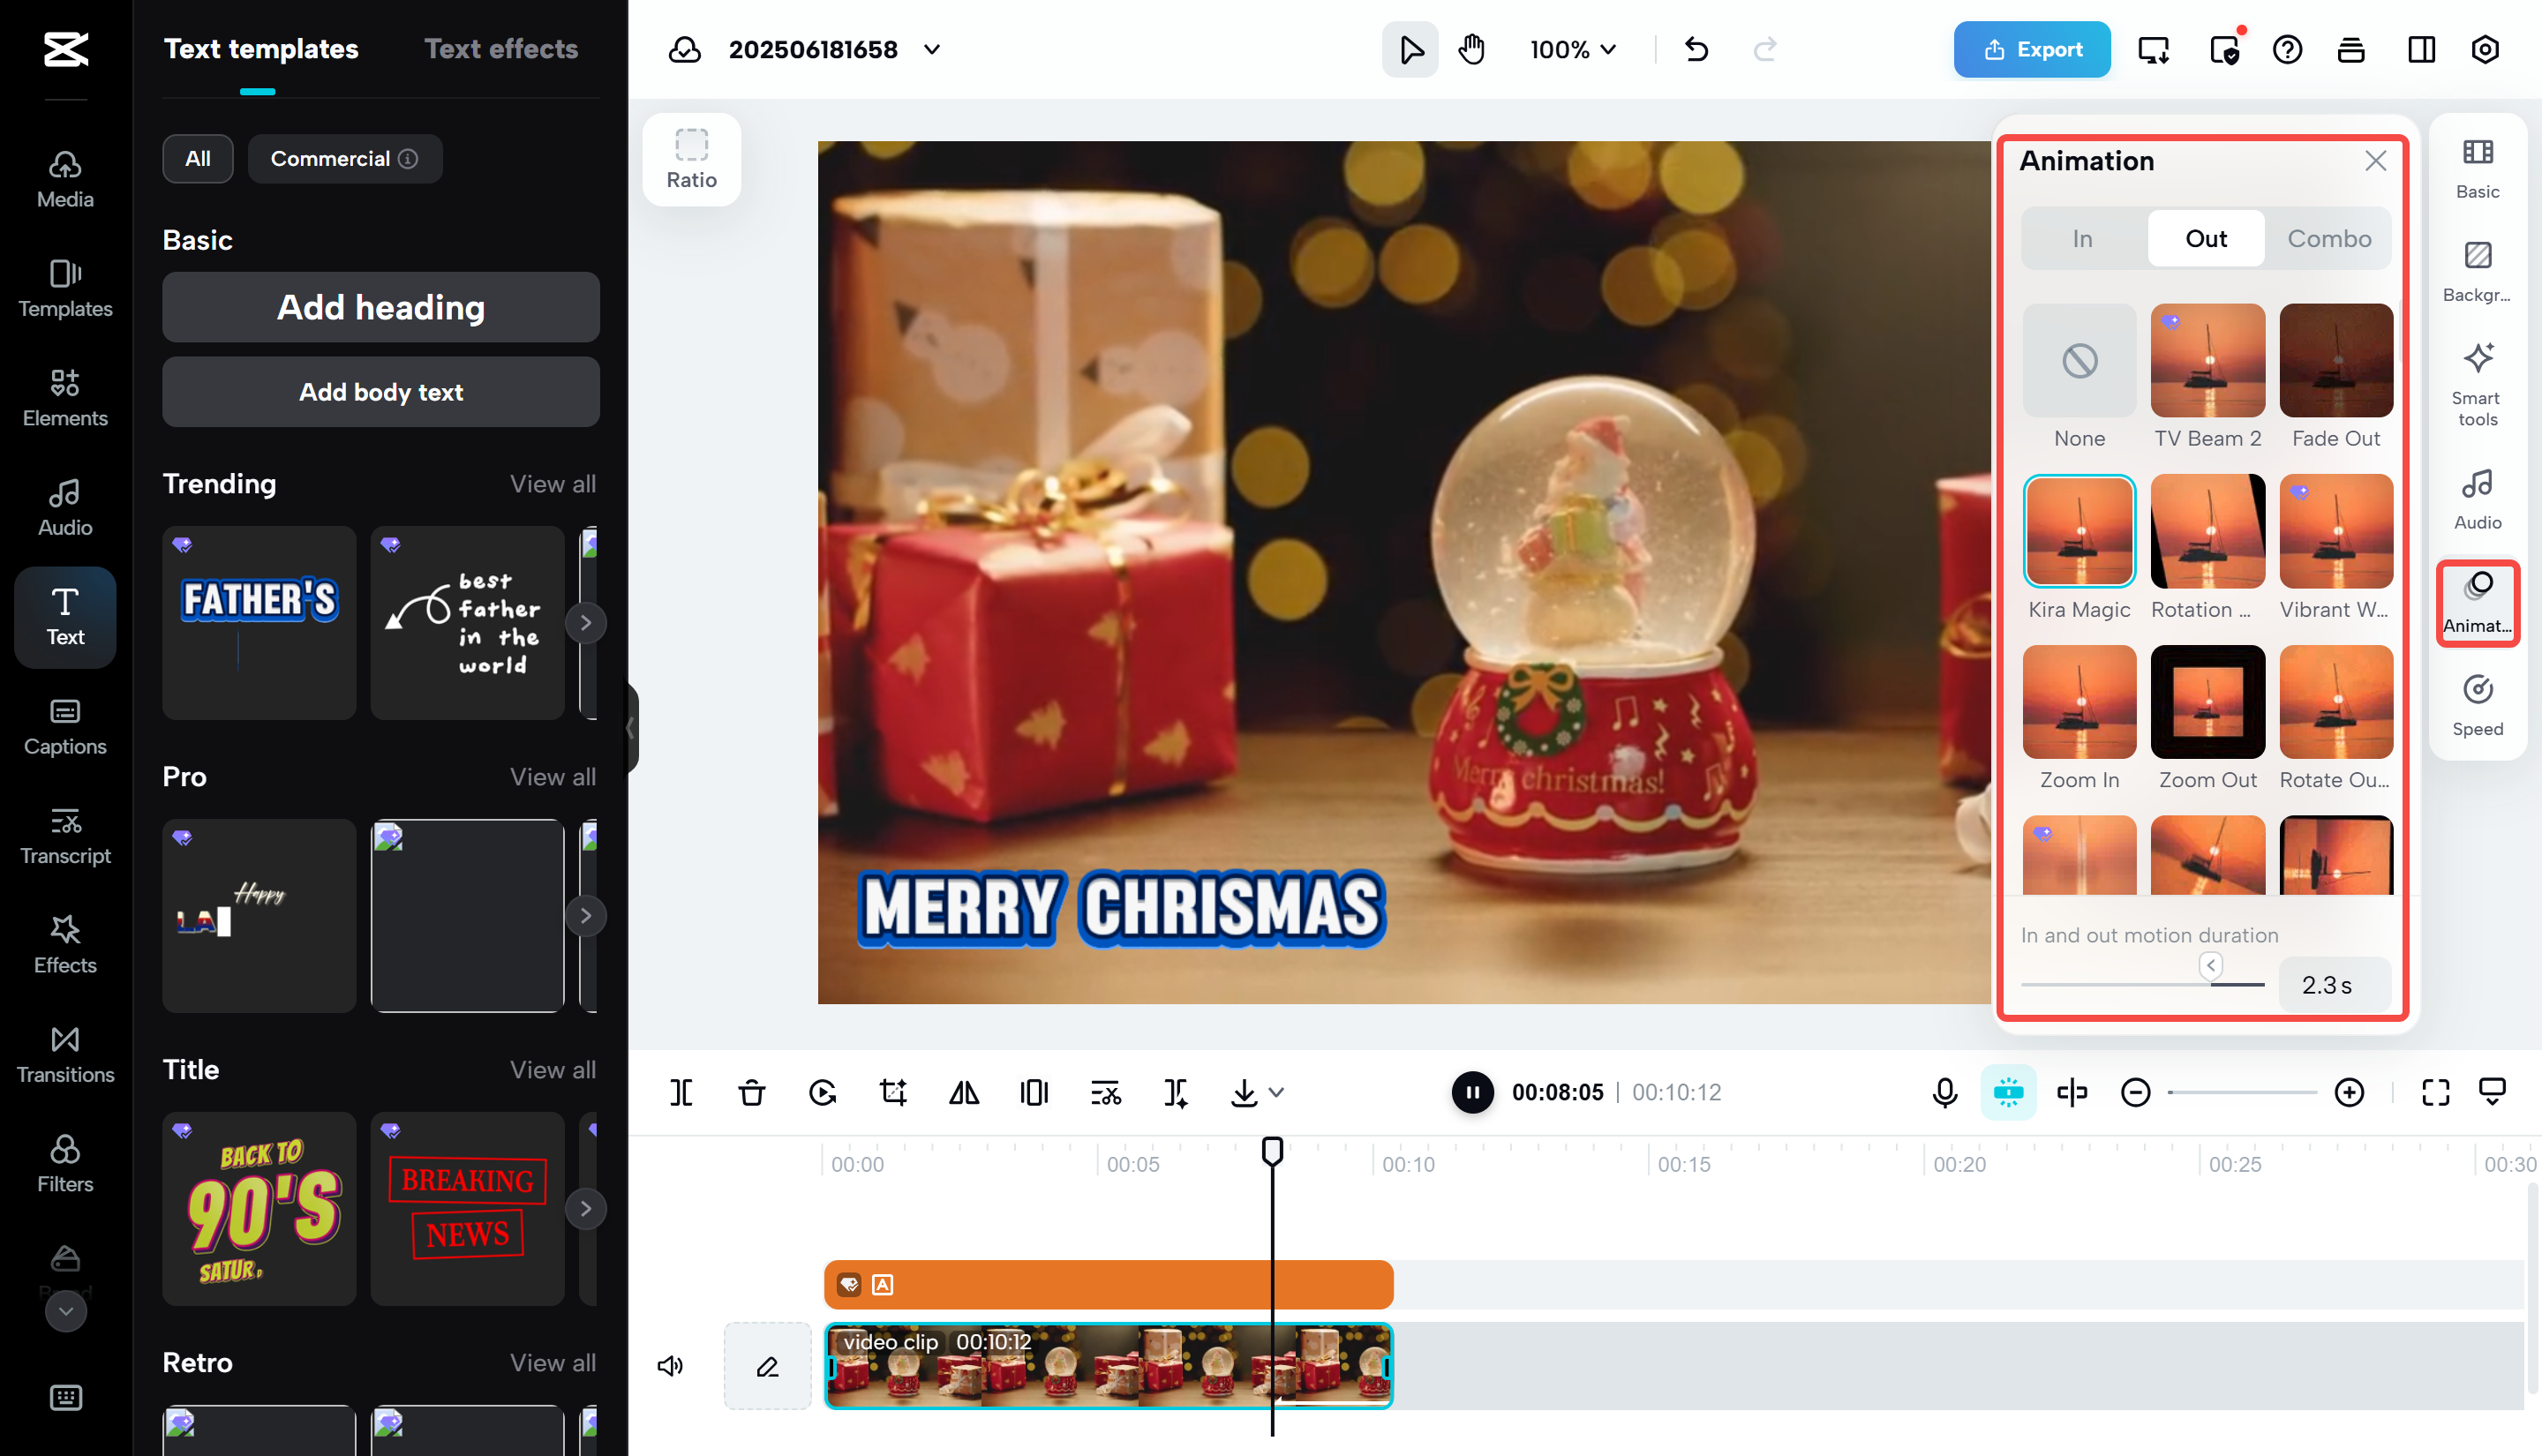Click the Export button

pyautogui.click(x=2031, y=49)
